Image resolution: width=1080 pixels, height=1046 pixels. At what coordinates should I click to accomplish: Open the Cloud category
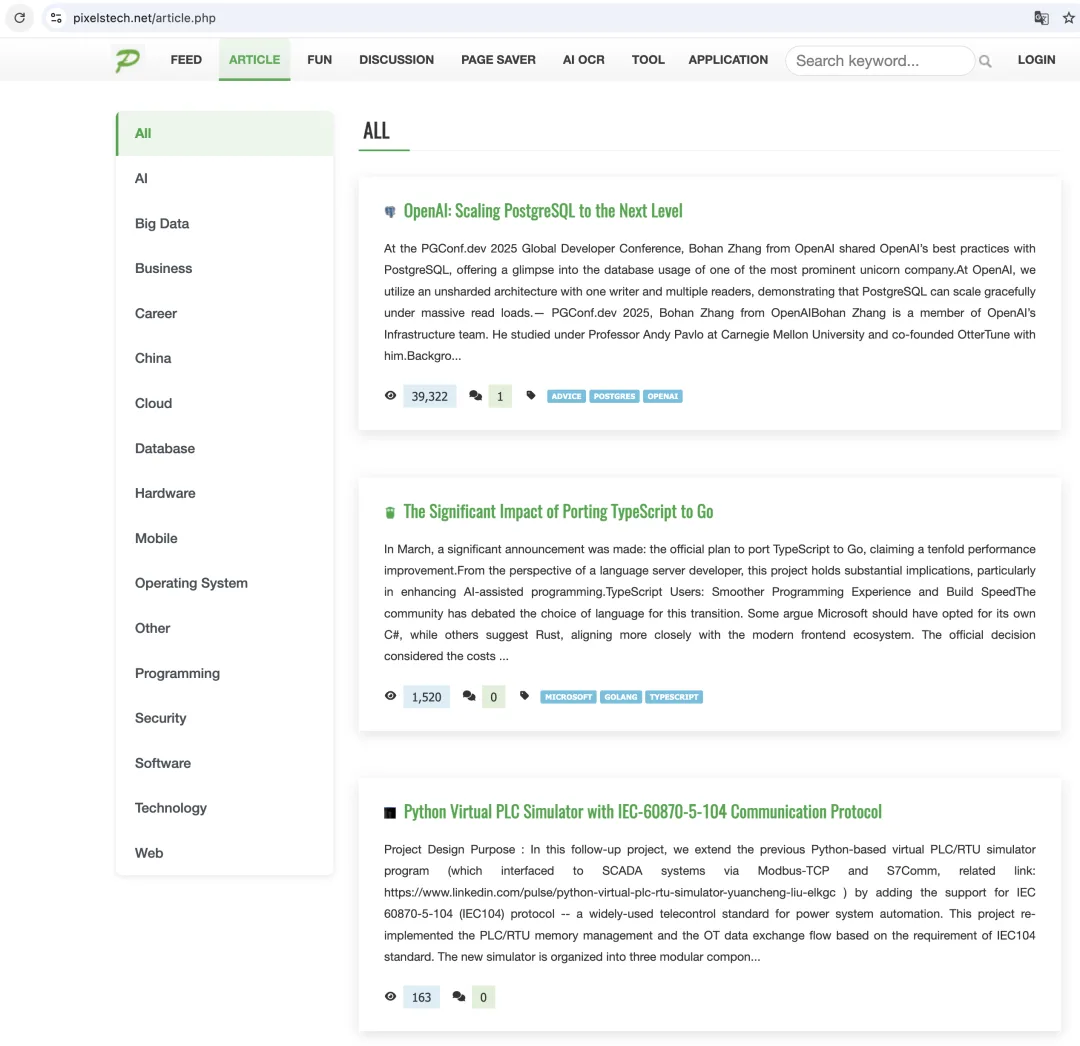click(225, 404)
